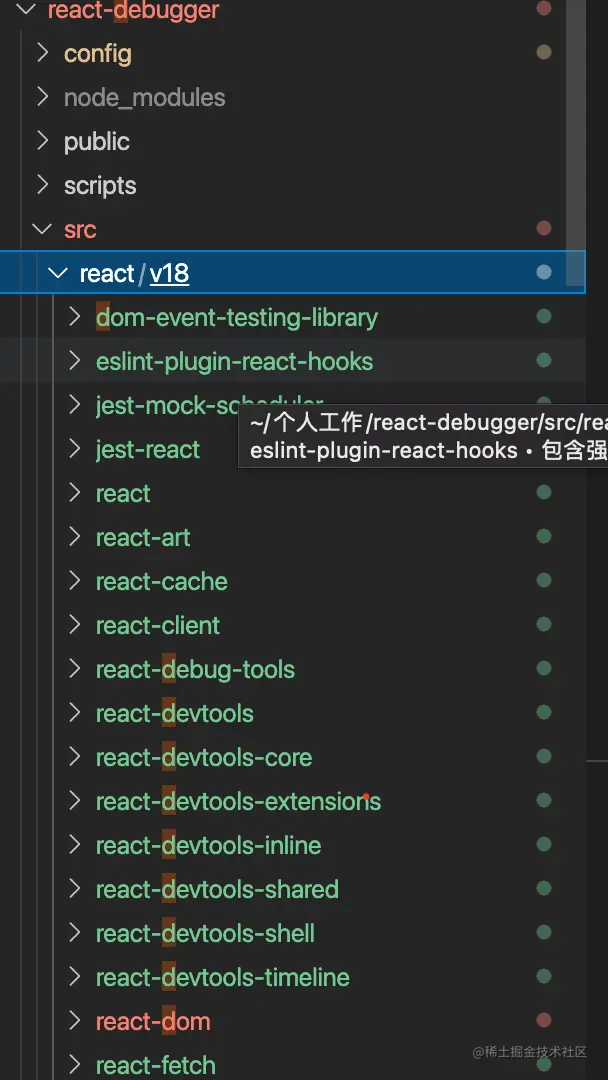Screen dimensions: 608x1080
Task: Select the react-client folder name
Action: click(158, 625)
